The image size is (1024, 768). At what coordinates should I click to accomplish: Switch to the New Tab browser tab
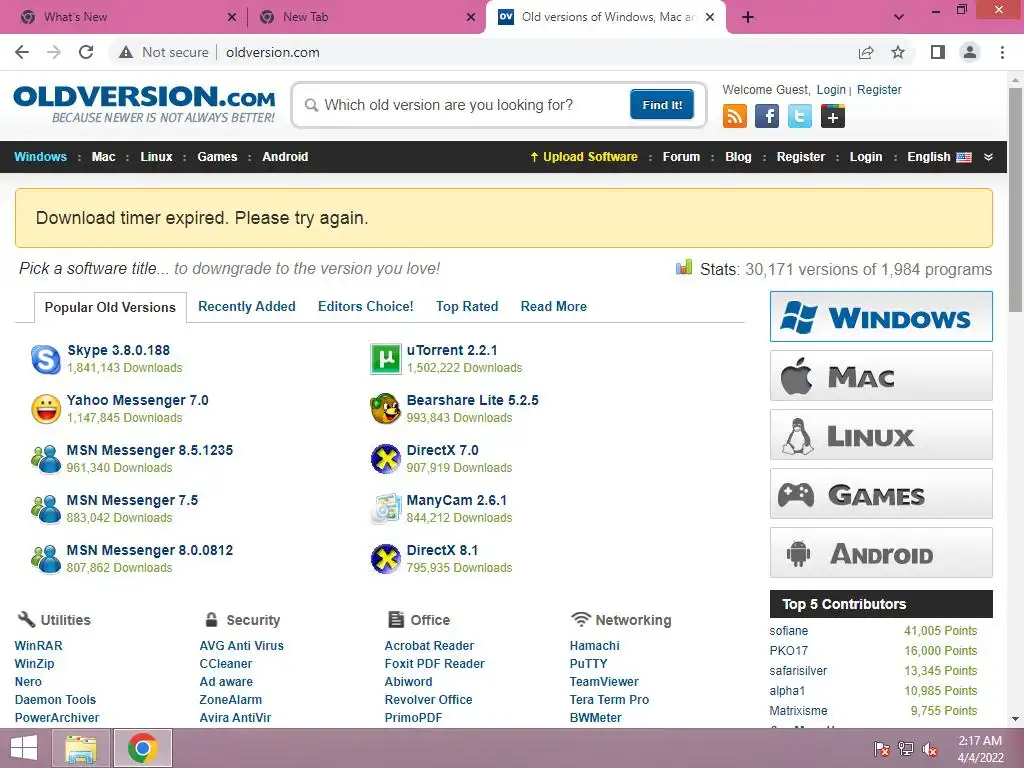[x=366, y=17]
